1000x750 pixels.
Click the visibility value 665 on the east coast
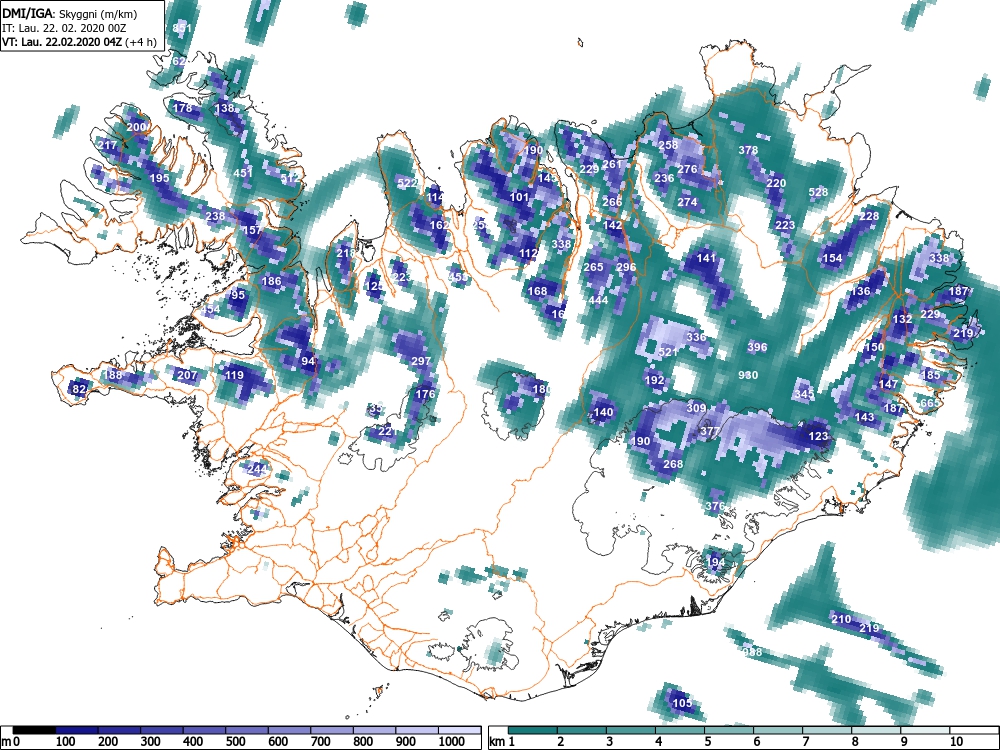point(930,403)
